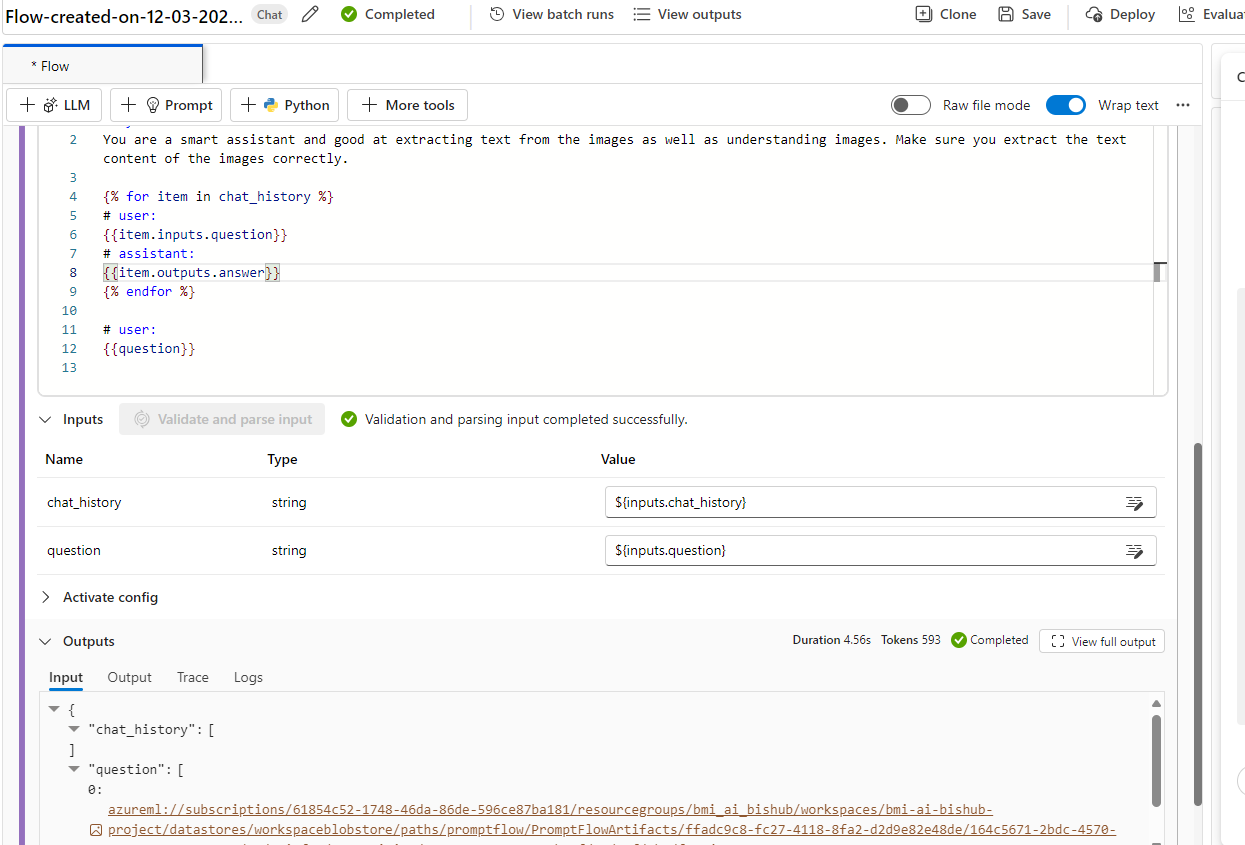1245x845 pixels.
Task: Click the question value field
Action: pyautogui.click(x=881, y=550)
